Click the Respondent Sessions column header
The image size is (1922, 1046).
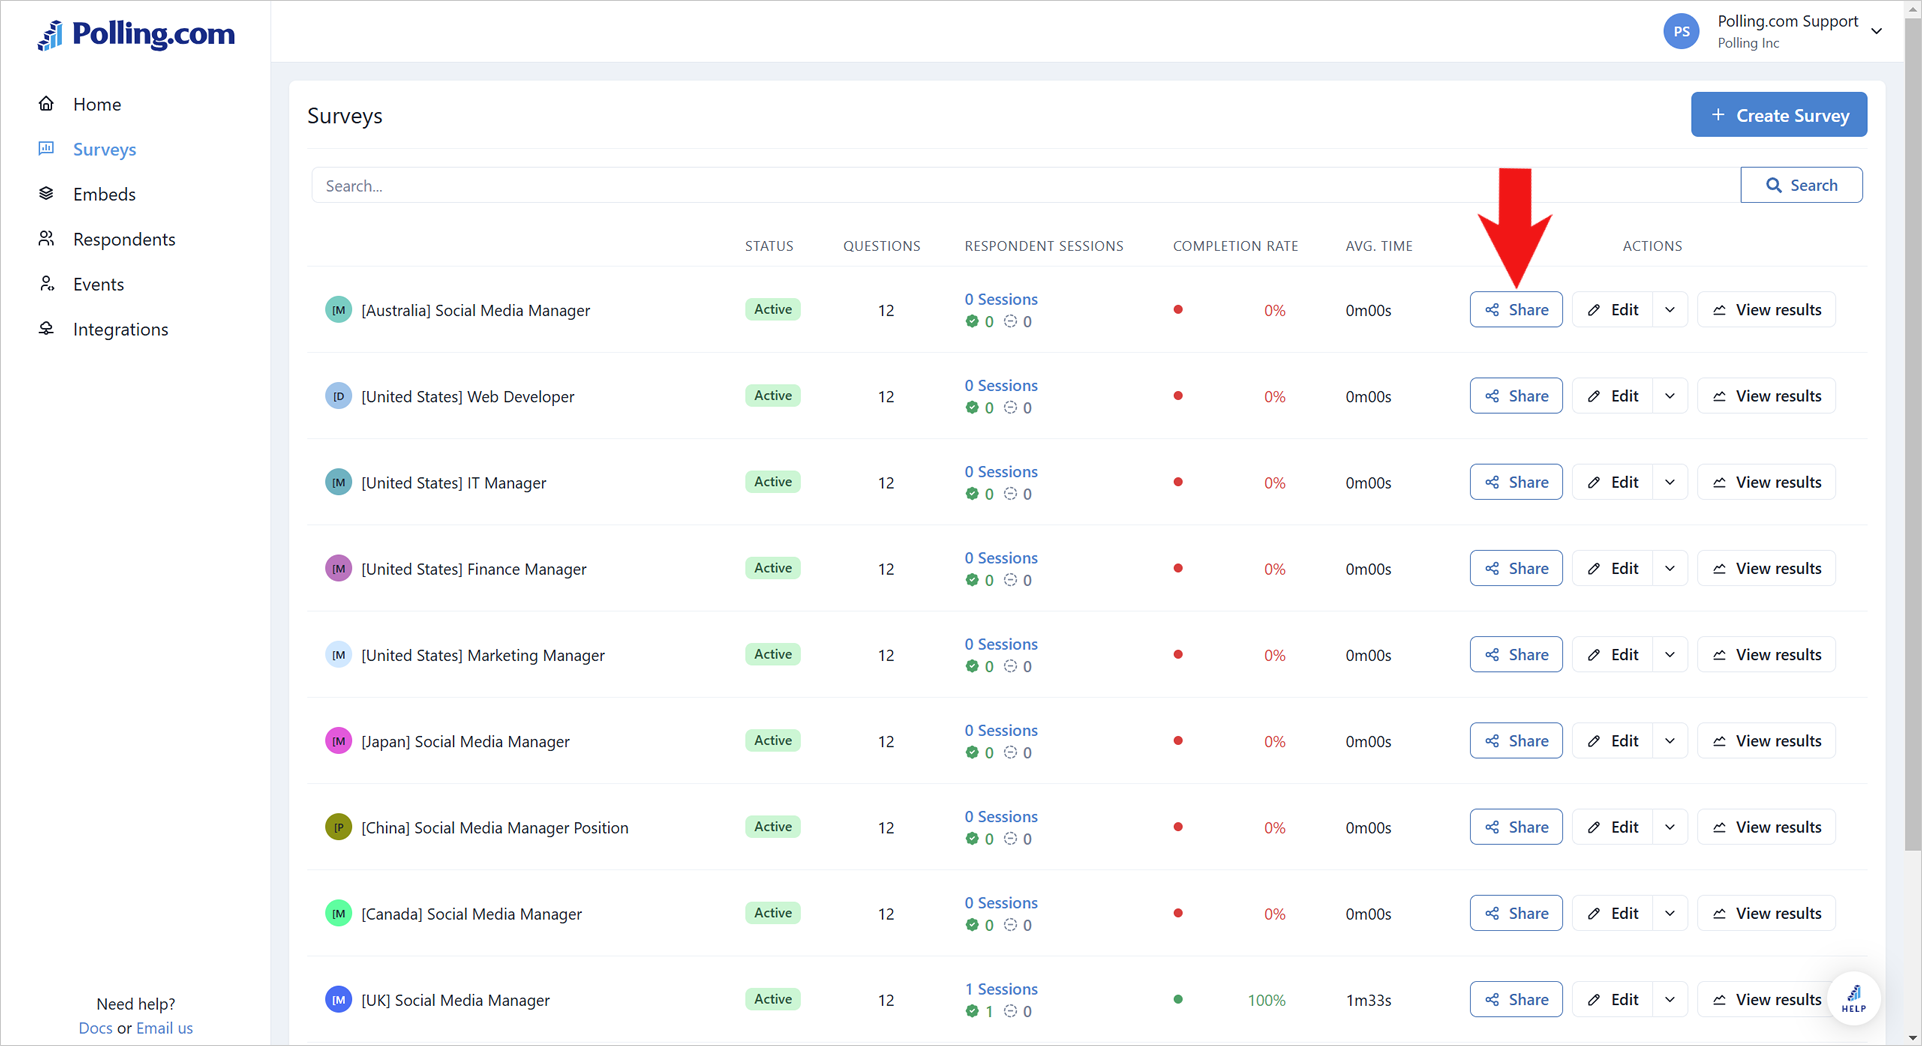1043,246
